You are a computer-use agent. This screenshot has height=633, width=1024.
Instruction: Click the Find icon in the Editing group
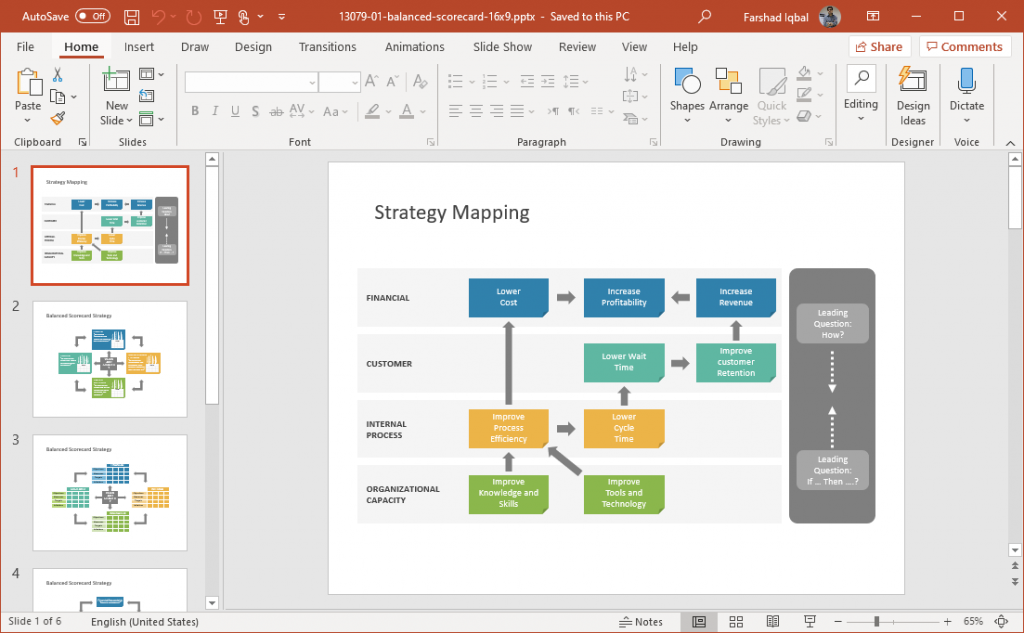pos(860,80)
